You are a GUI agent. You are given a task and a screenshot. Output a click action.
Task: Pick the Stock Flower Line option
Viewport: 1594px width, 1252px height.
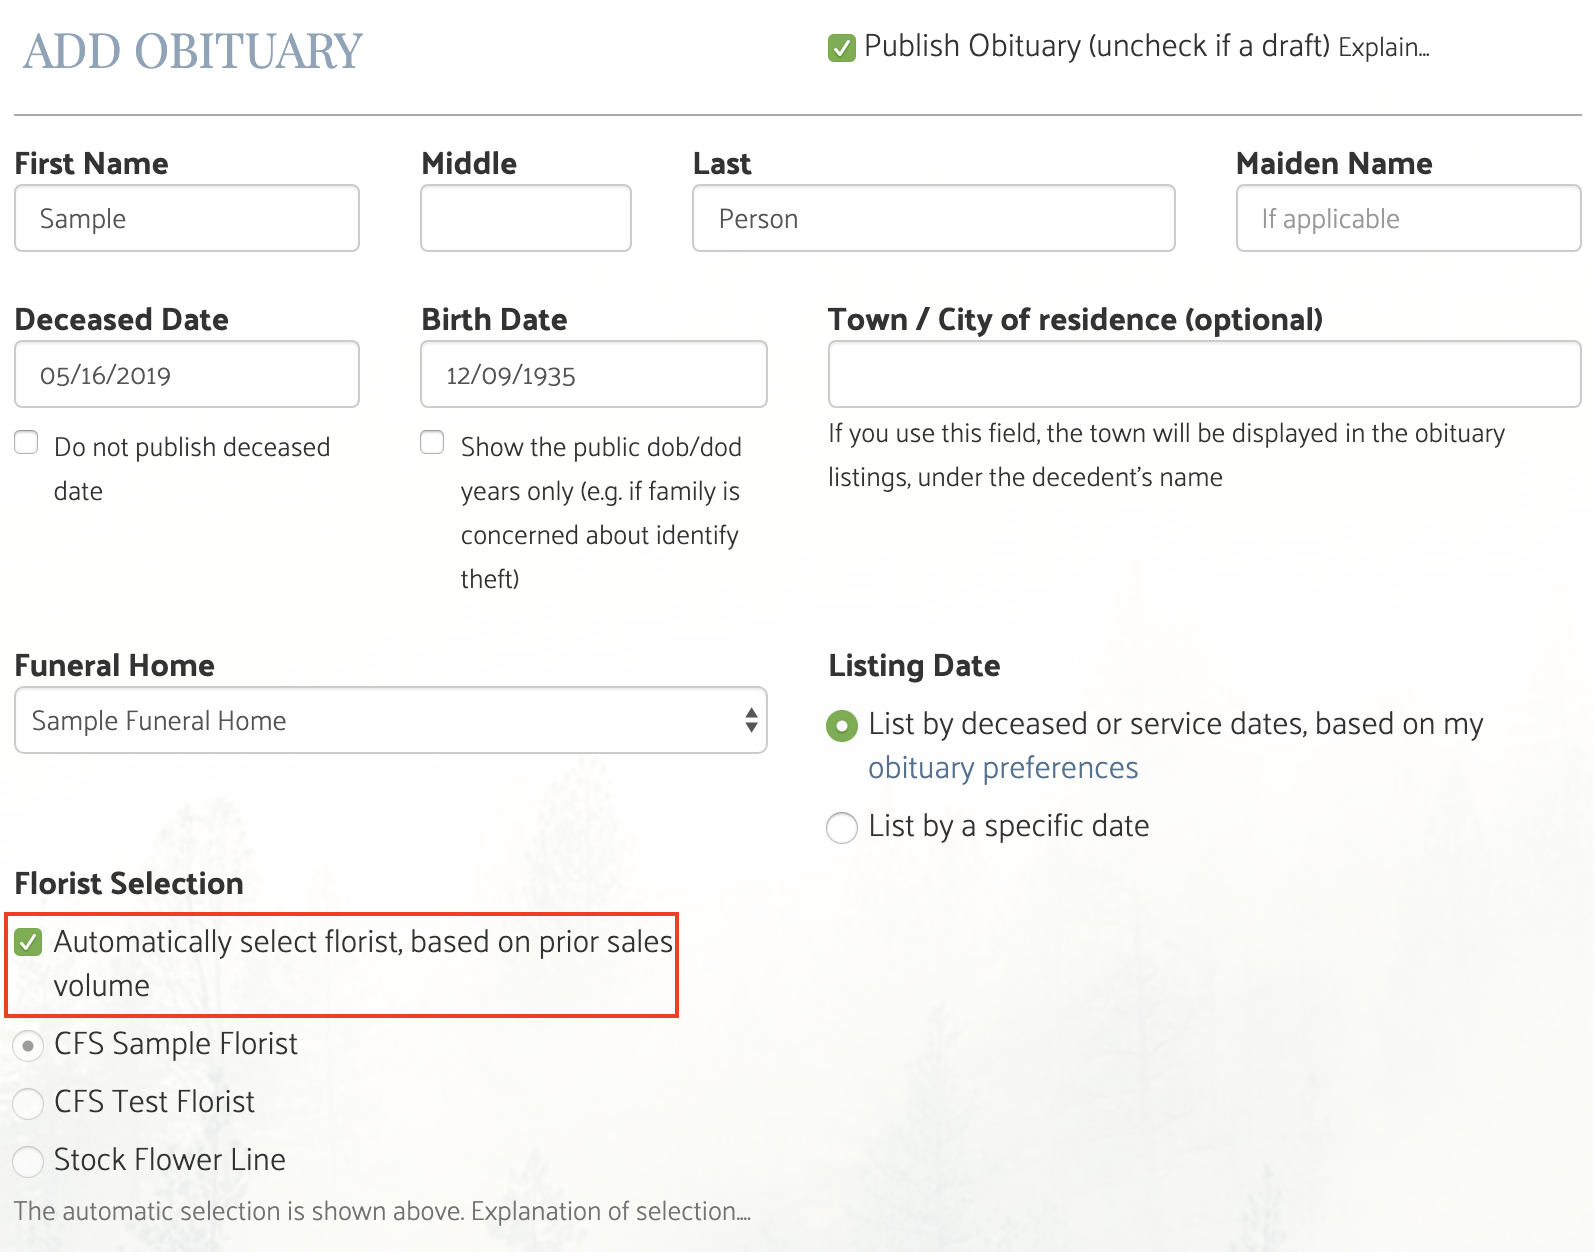pos(28,1161)
